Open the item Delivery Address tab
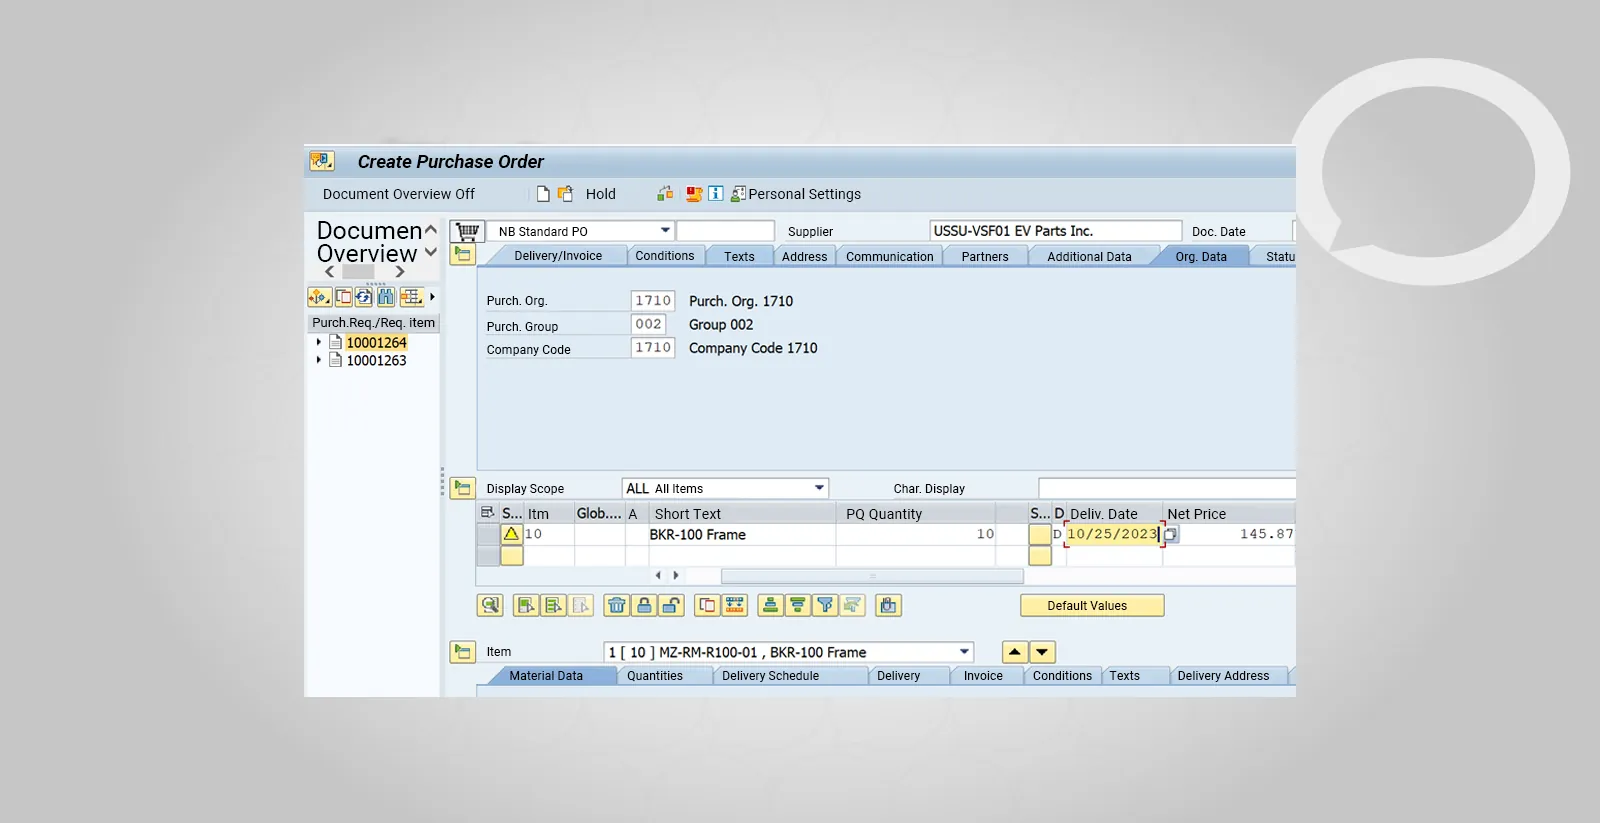 point(1223,676)
